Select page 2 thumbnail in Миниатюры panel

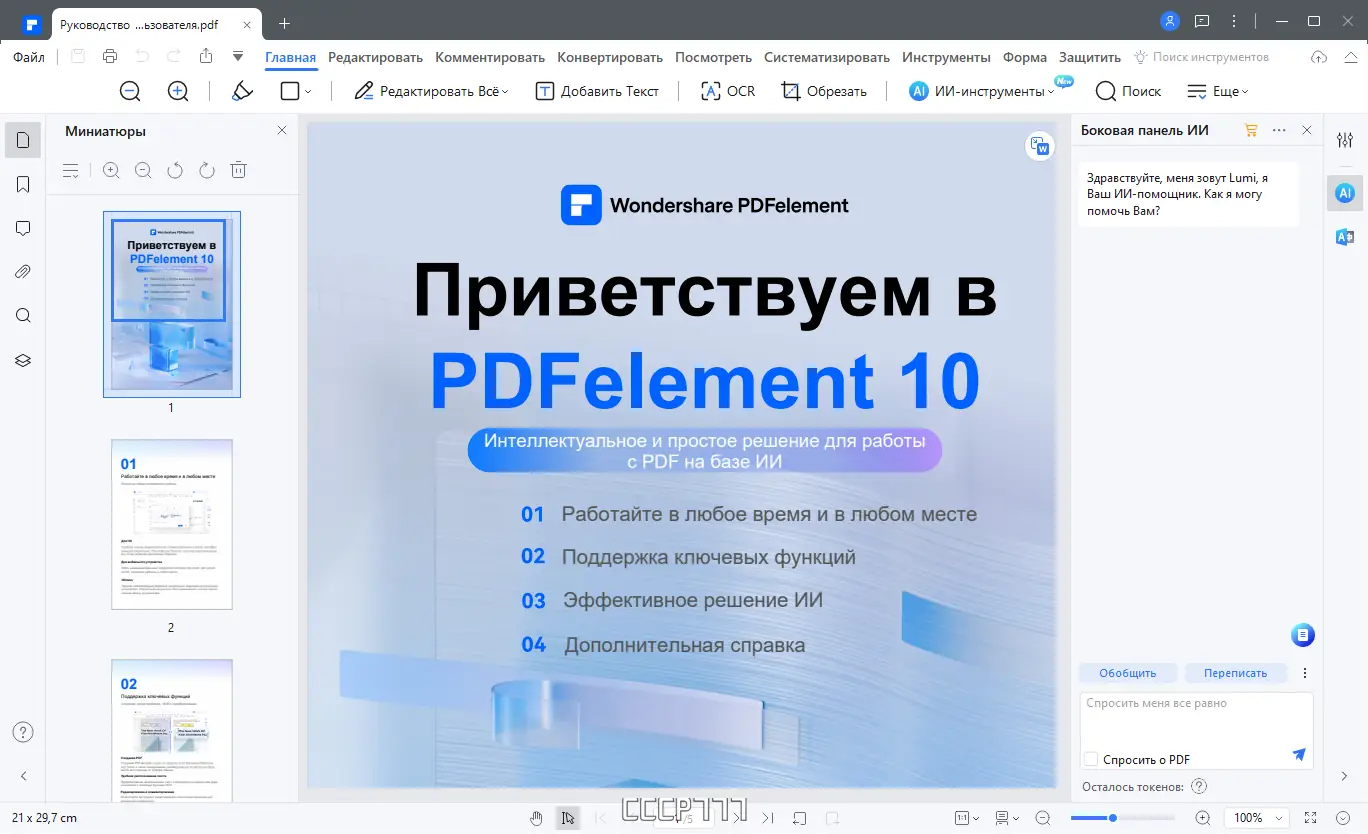(170, 524)
